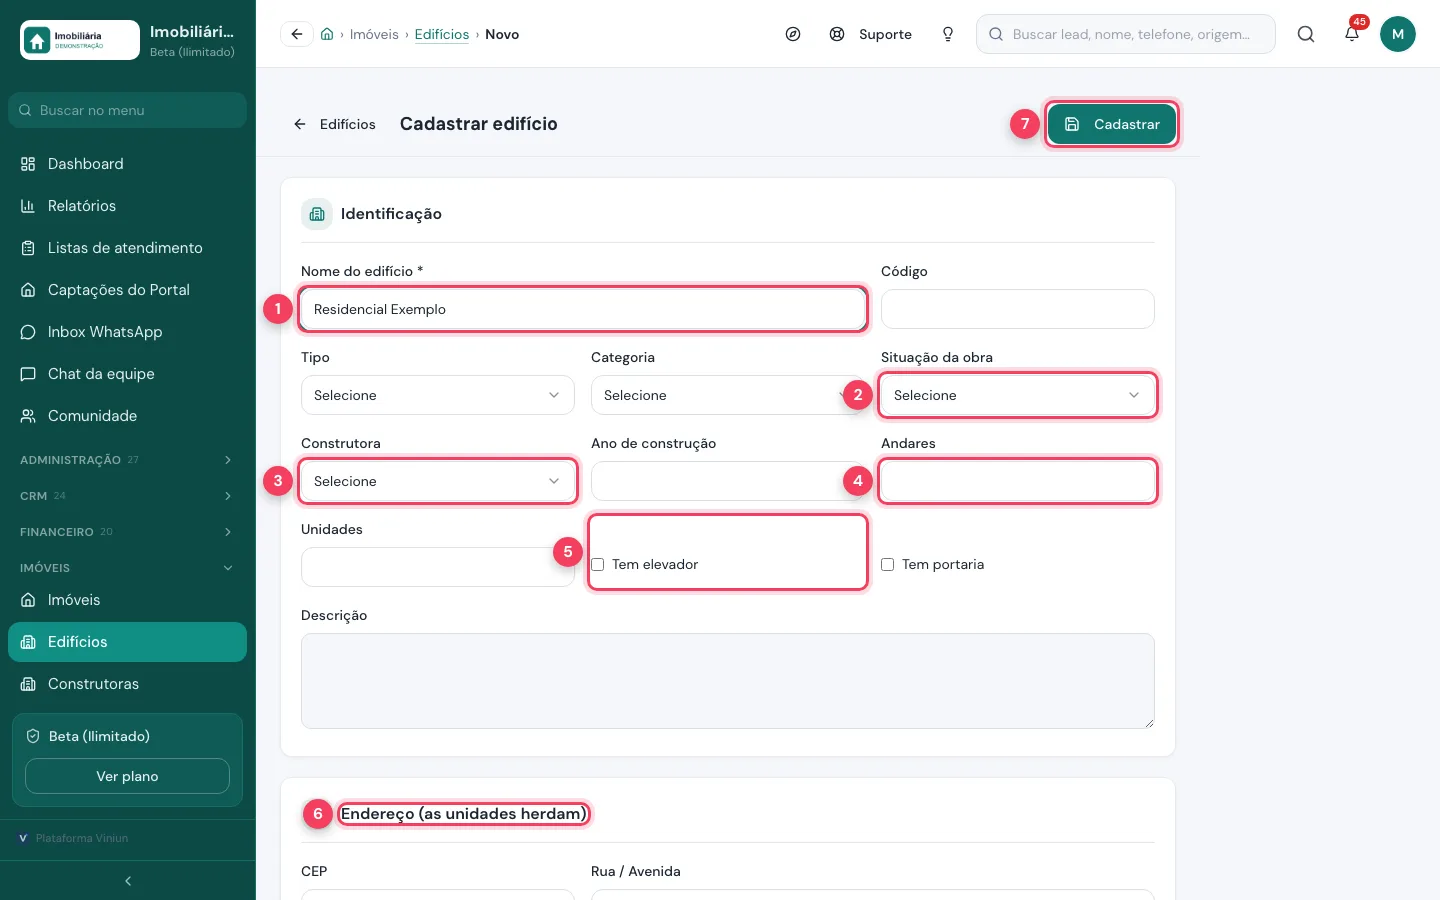Open Suporte lifebuoy icon

pyautogui.click(x=837, y=34)
